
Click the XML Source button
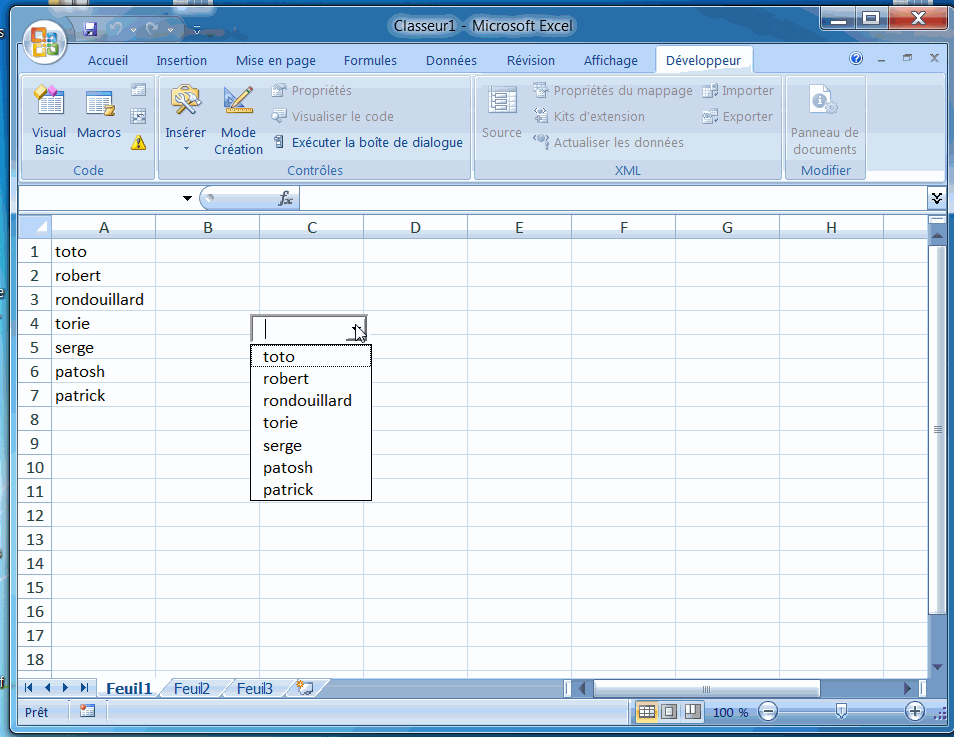(x=502, y=113)
